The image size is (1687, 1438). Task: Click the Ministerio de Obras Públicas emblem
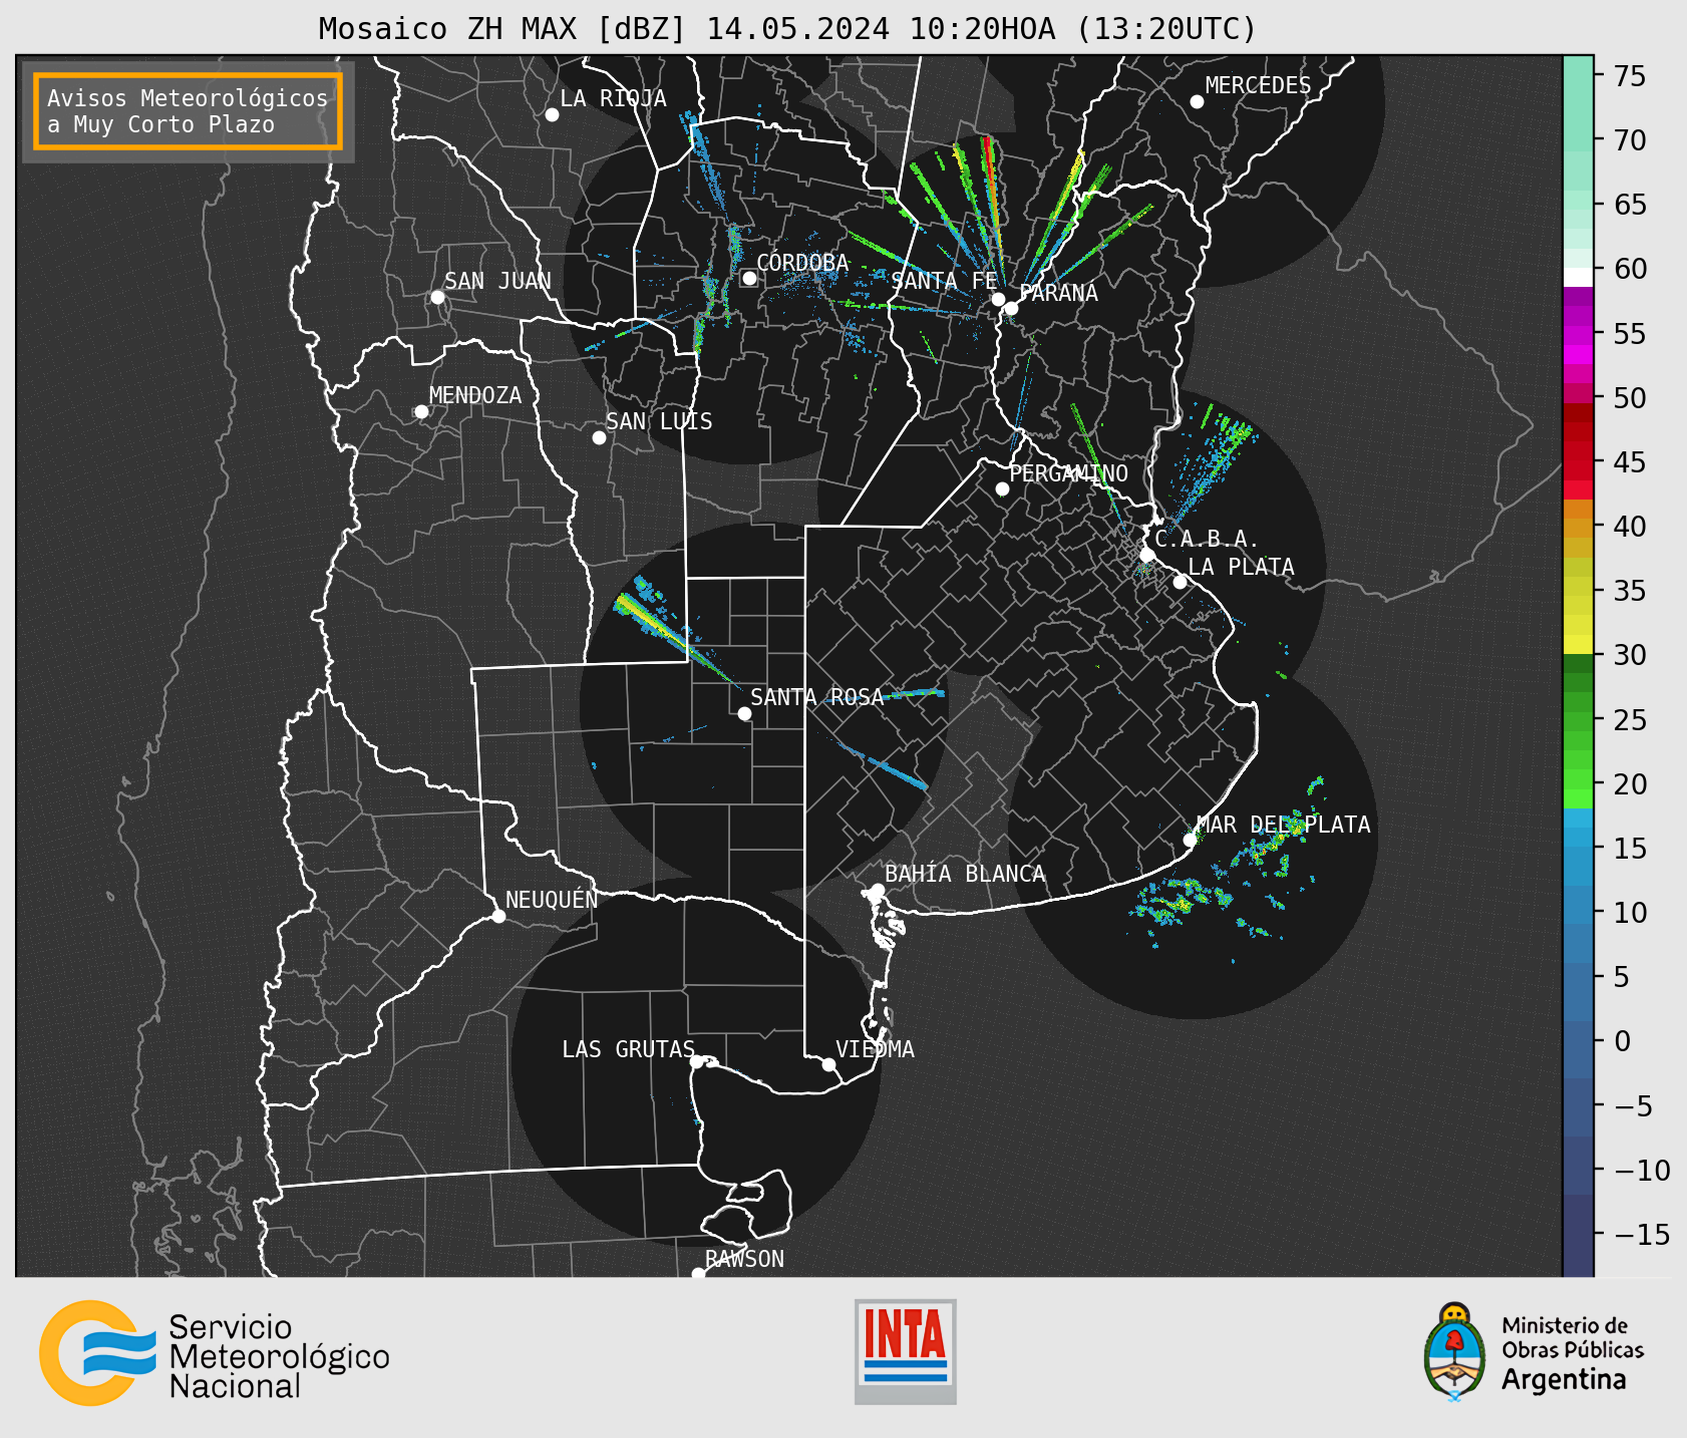click(1455, 1351)
